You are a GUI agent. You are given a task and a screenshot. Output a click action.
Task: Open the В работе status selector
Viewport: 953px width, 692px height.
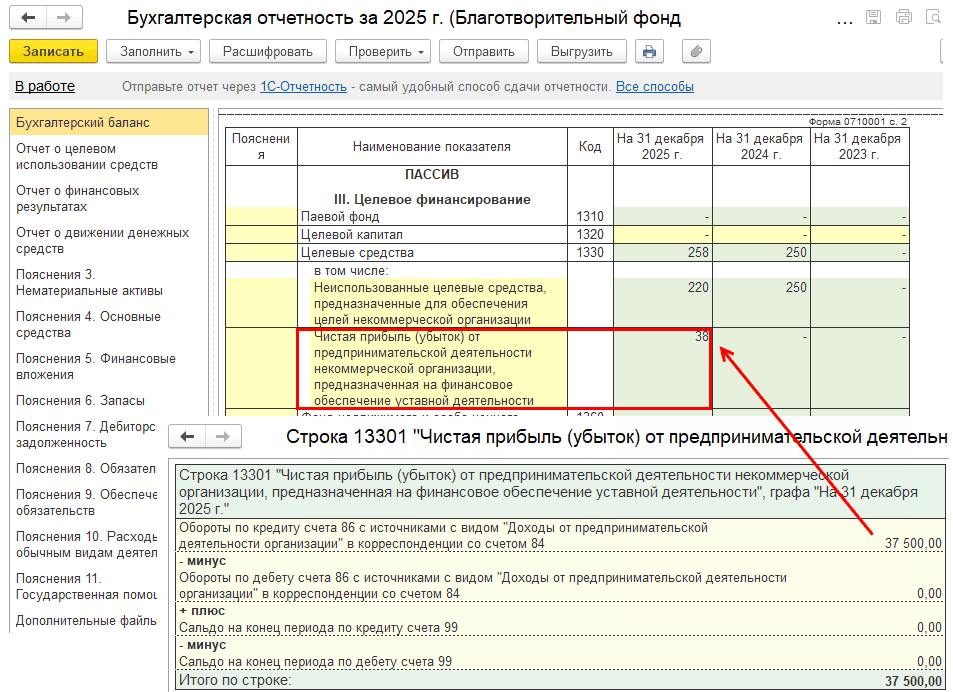[44, 87]
